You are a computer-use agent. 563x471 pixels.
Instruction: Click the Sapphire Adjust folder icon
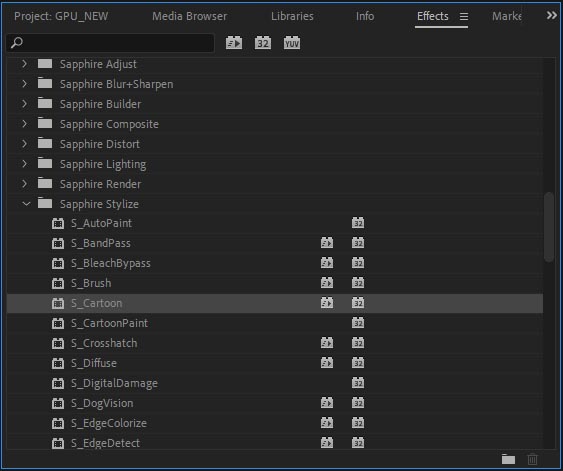tap(45, 64)
